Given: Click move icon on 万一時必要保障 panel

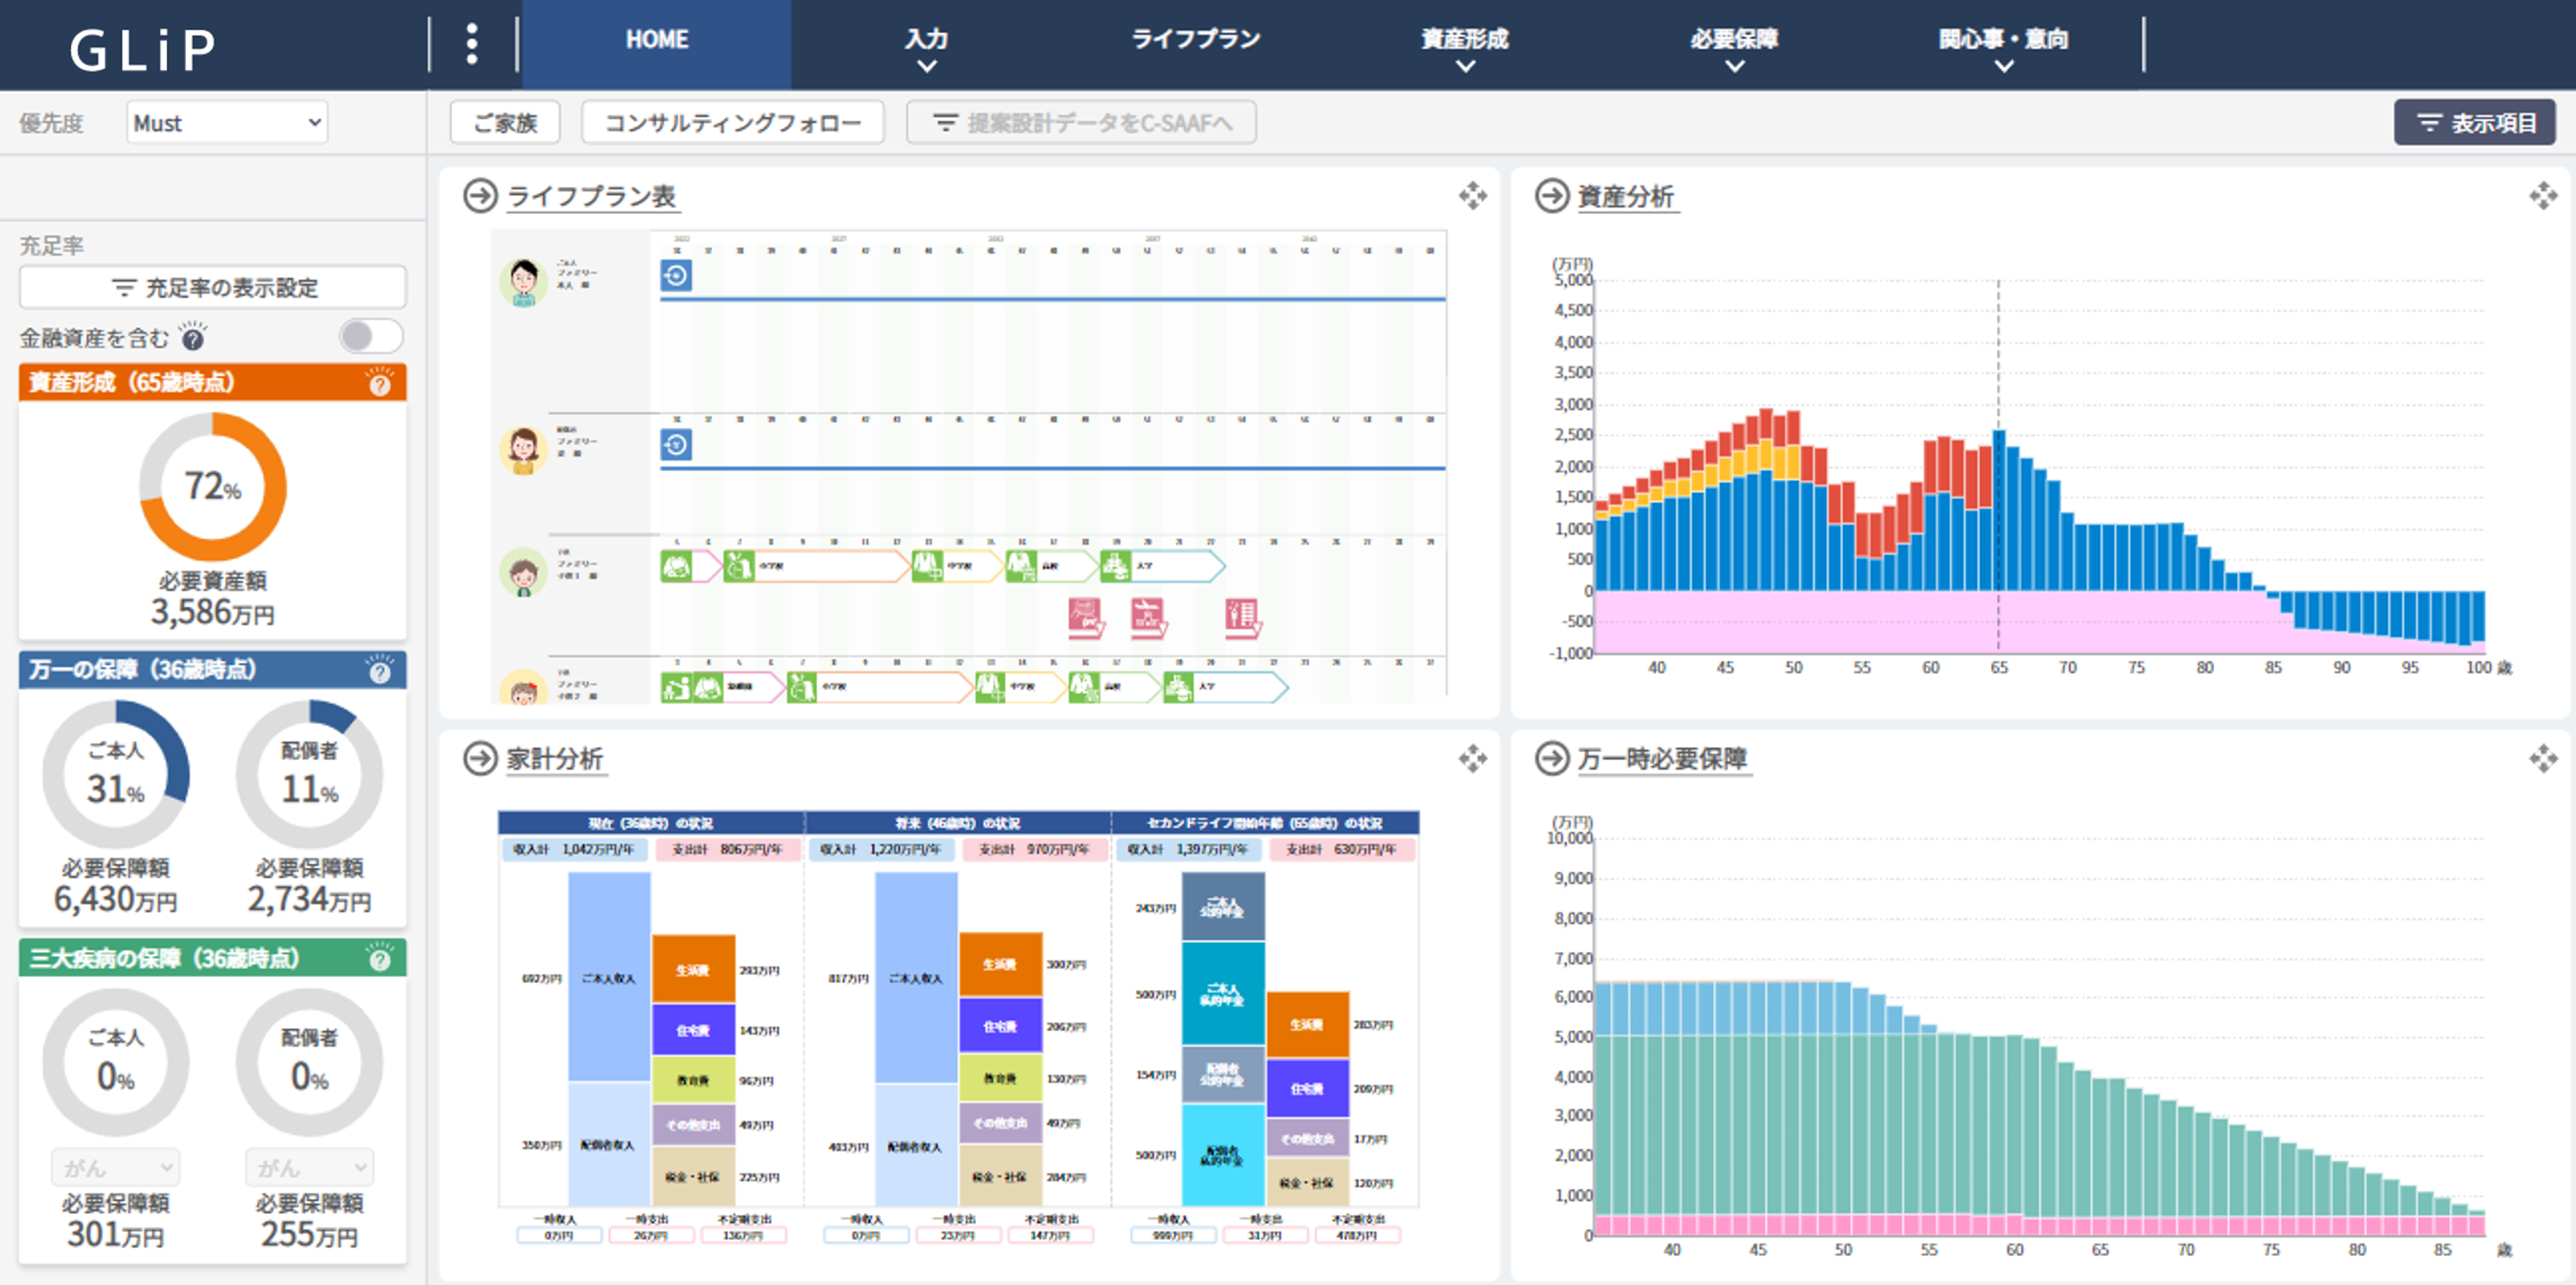Looking at the screenshot, I should 2542,759.
